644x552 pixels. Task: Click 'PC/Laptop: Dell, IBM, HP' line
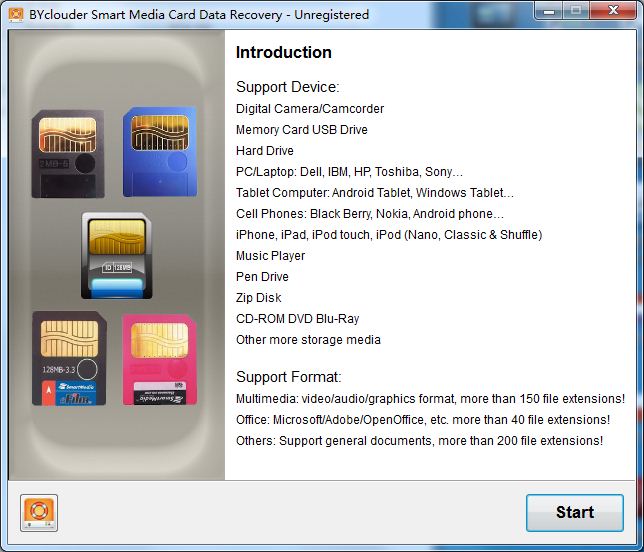[349, 172]
